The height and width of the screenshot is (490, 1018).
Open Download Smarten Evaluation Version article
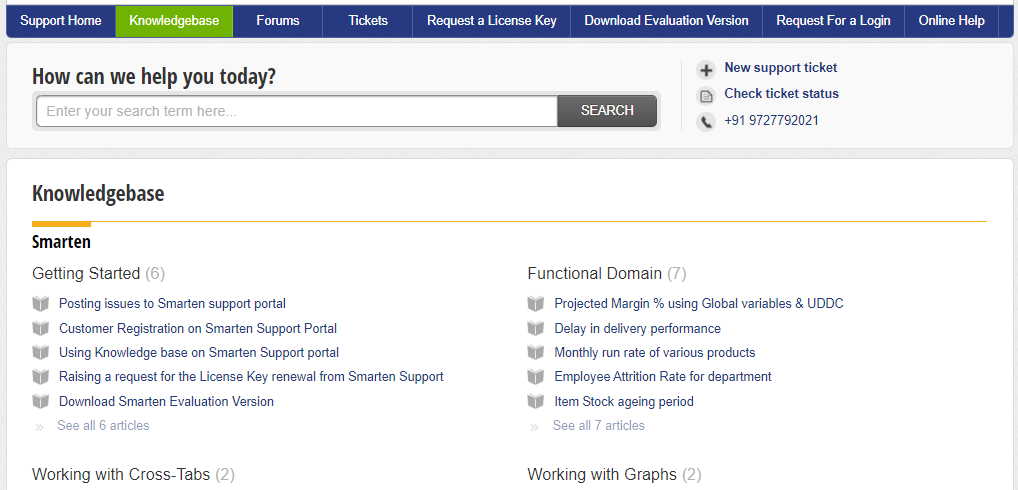click(x=166, y=401)
